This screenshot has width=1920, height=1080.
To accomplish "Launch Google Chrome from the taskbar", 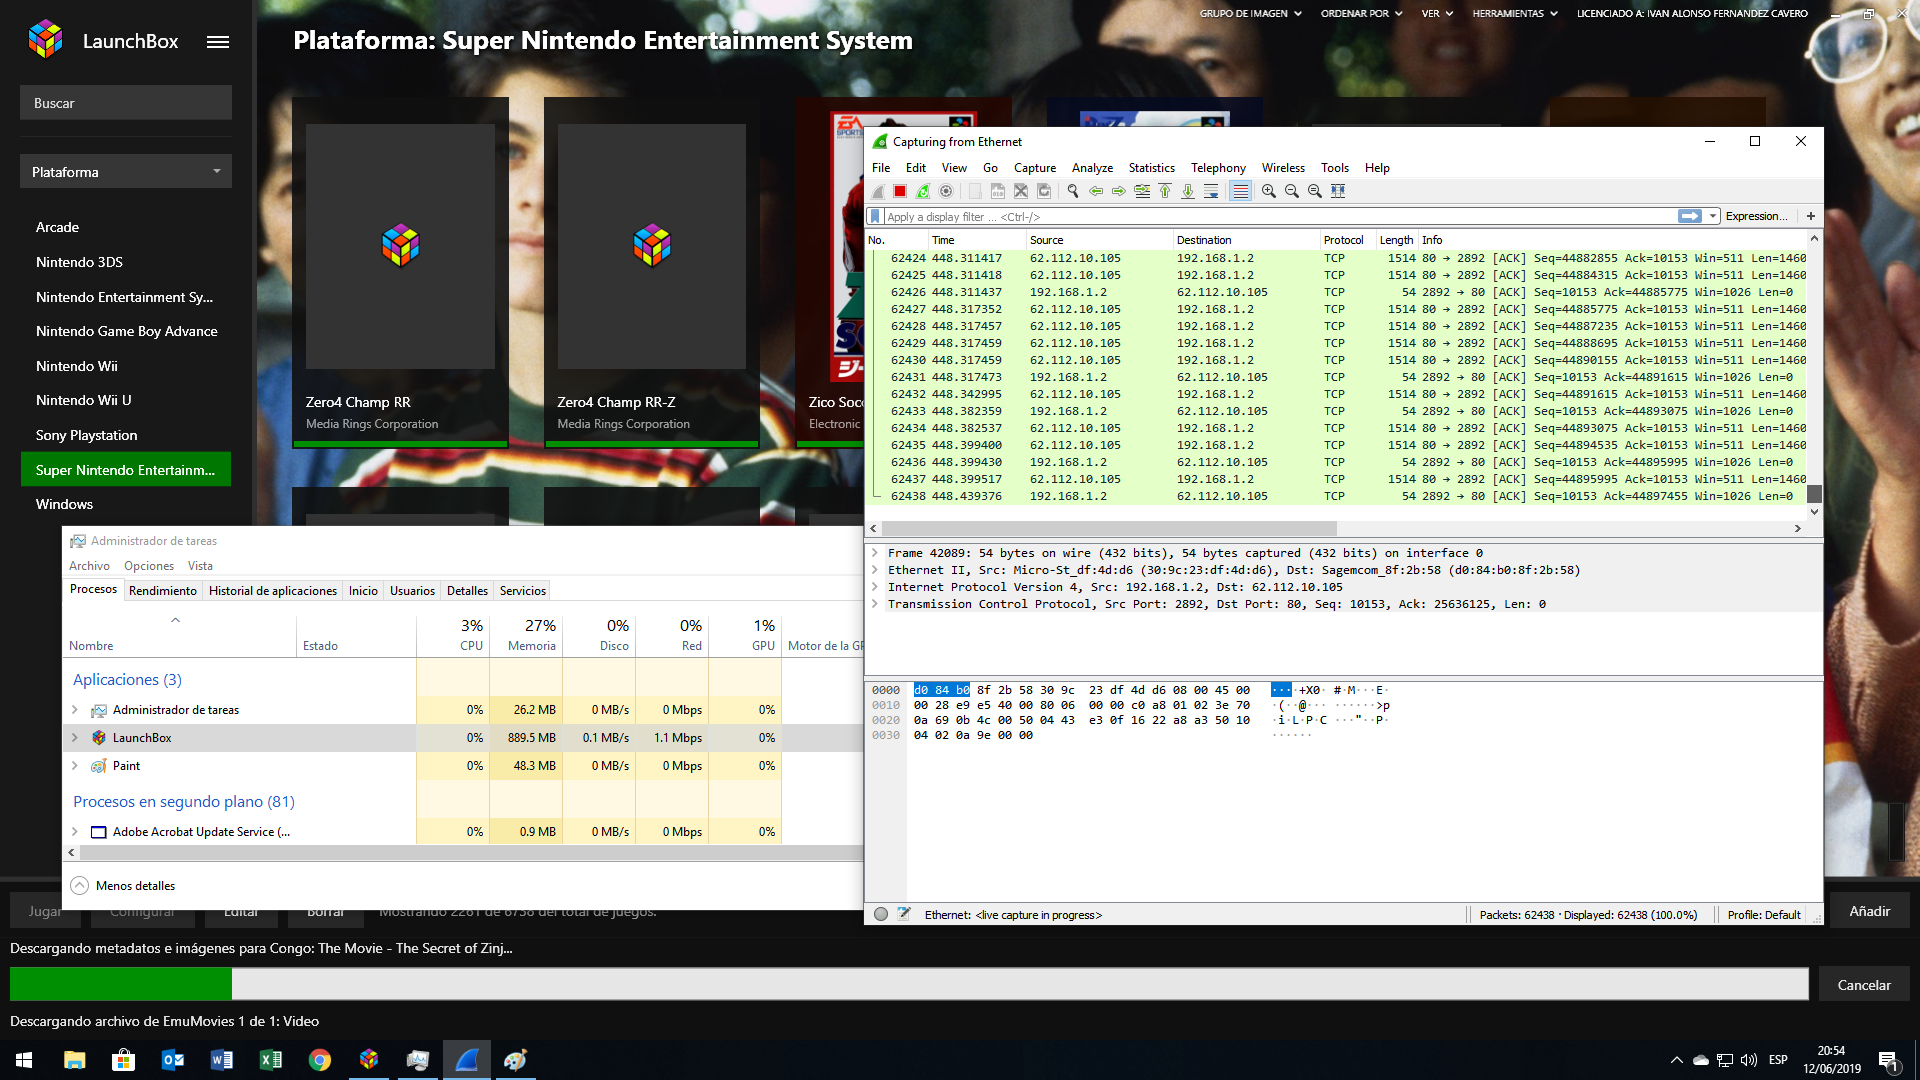I will pyautogui.click(x=320, y=1060).
